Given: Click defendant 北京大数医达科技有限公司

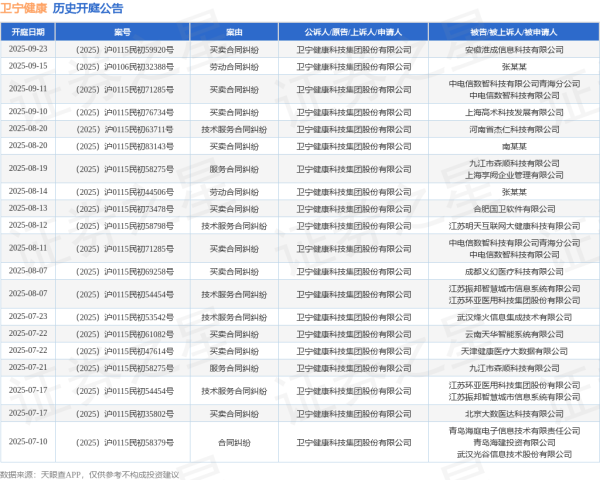Looking at the screenshot, I should click(x=513, y=412).
